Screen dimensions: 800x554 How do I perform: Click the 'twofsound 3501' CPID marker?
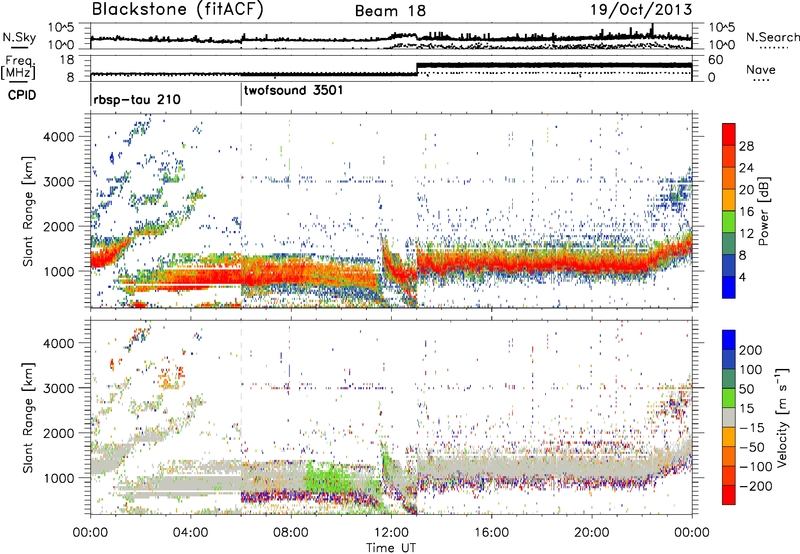click(293, 90)
